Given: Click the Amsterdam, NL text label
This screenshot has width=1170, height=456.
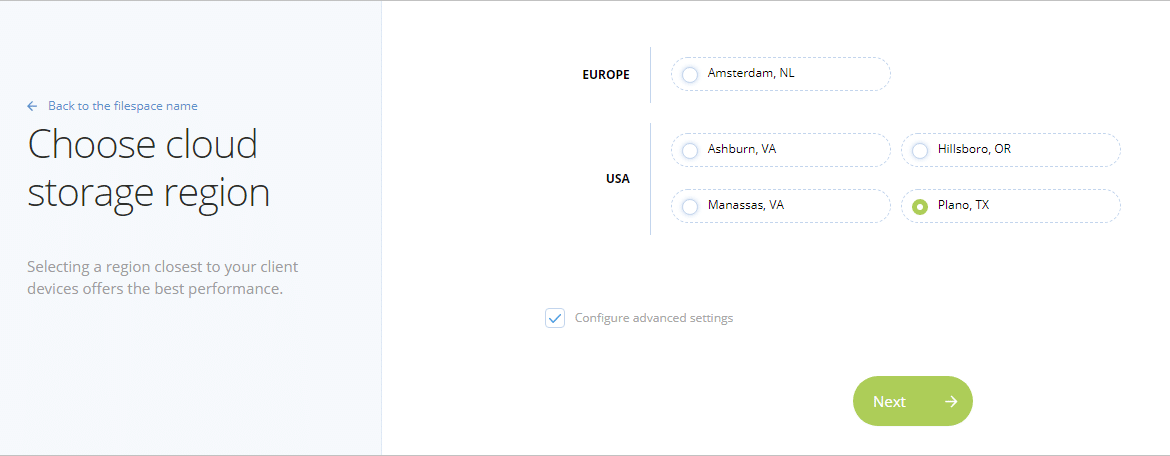Looking at the screenshot, I should pos(746,73).
